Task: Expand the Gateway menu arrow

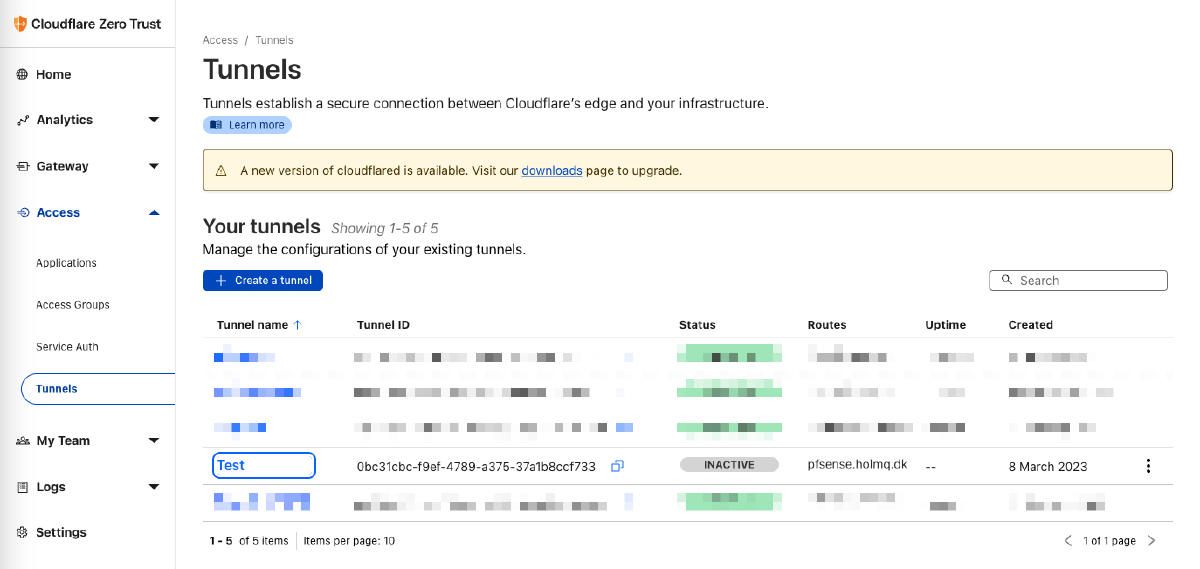Action: coord(153,166)
